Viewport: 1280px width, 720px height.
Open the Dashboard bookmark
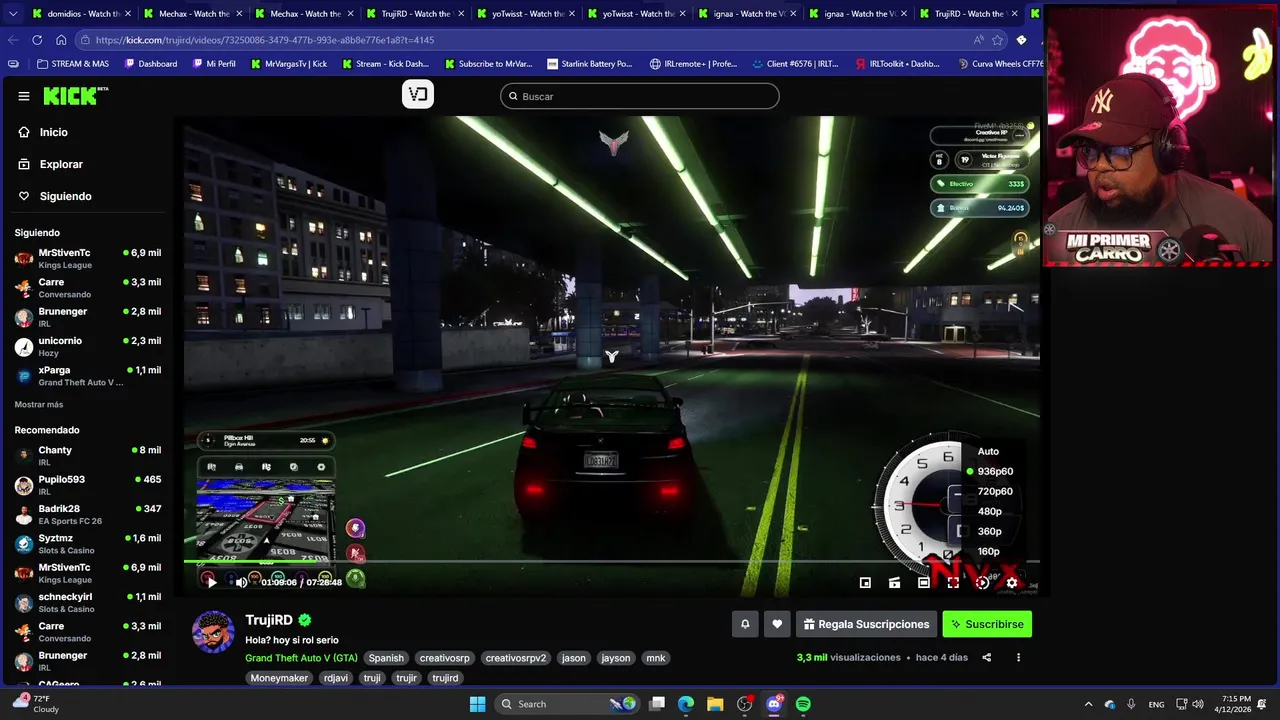[x=151, y=64]
